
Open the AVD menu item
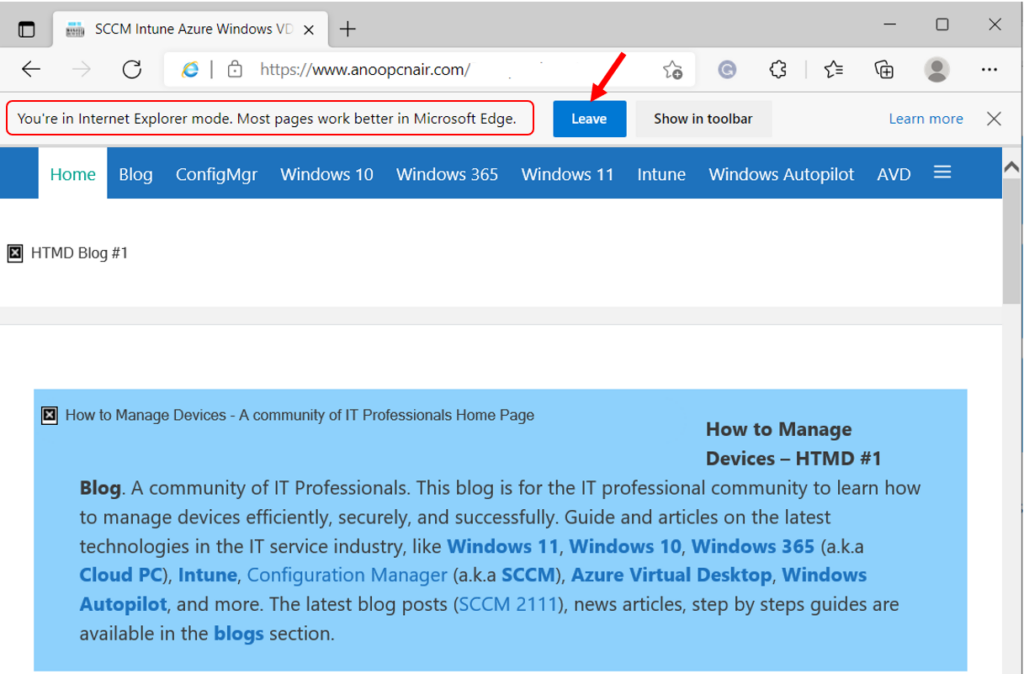(893, 174)
